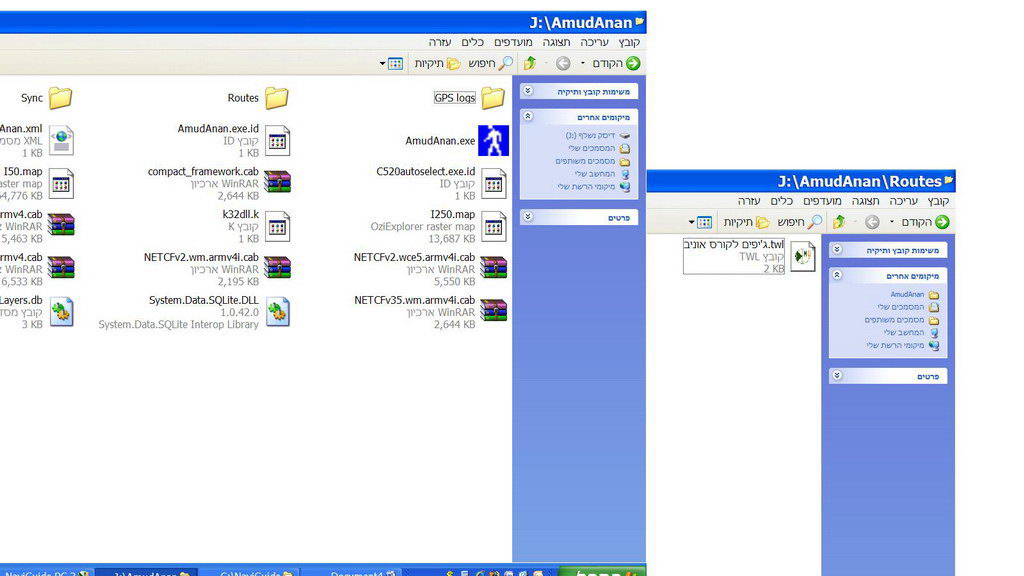Select the NETCFv2.wm.armv4i.cab archive icon
The width and height of the screenshot is (1024, 576).
277,267
